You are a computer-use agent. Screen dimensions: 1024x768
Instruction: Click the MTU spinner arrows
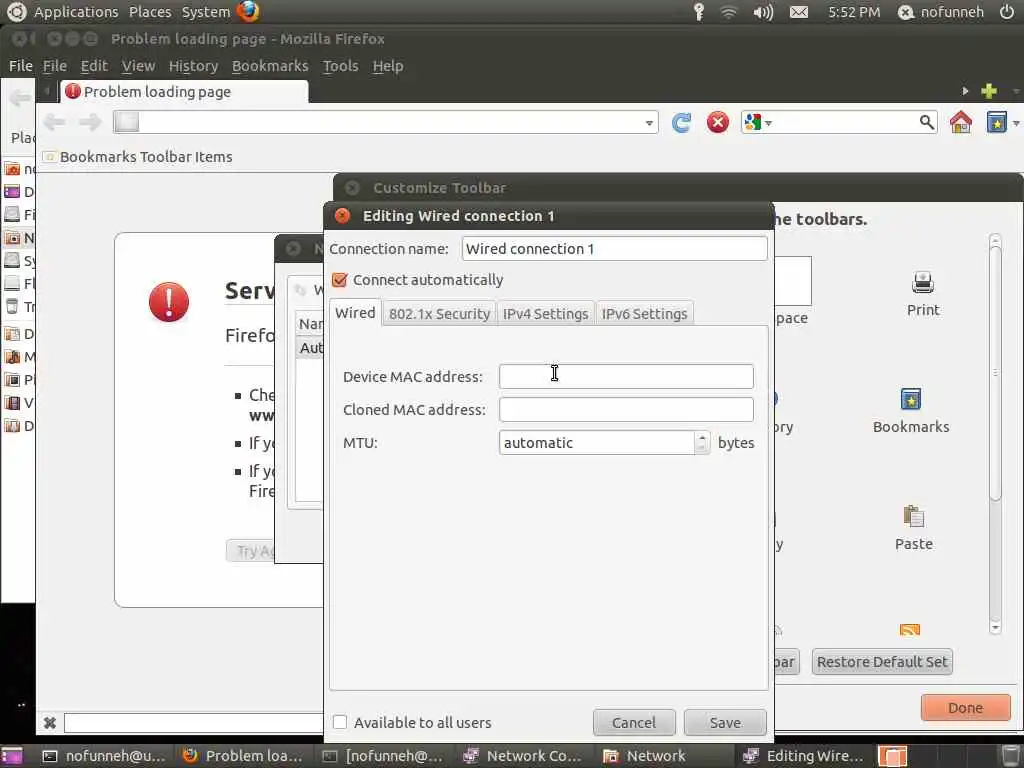click(x=702, y=442)
